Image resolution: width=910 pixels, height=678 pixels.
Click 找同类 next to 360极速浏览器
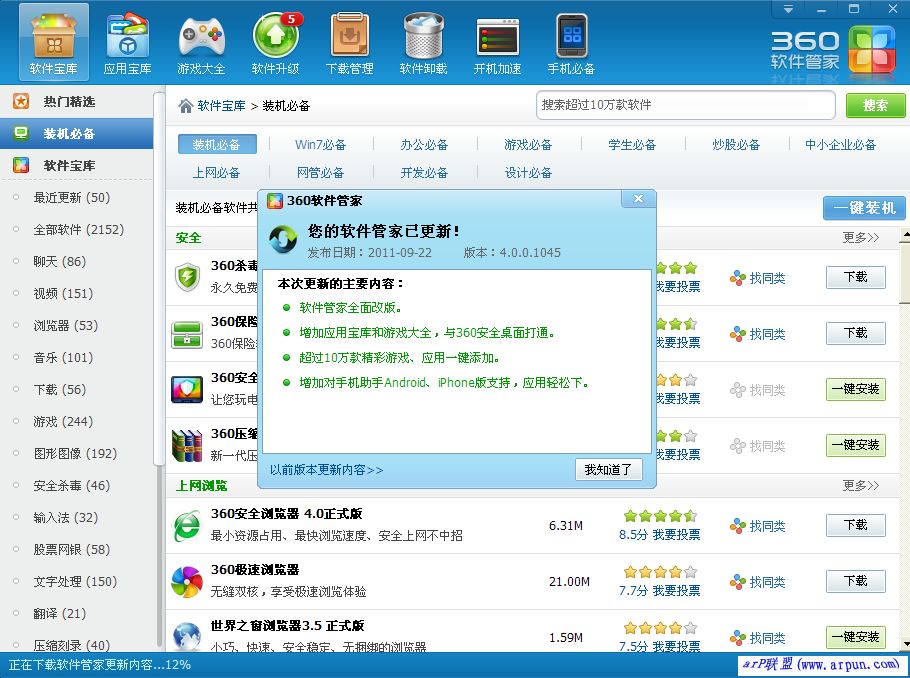(767, 581)
